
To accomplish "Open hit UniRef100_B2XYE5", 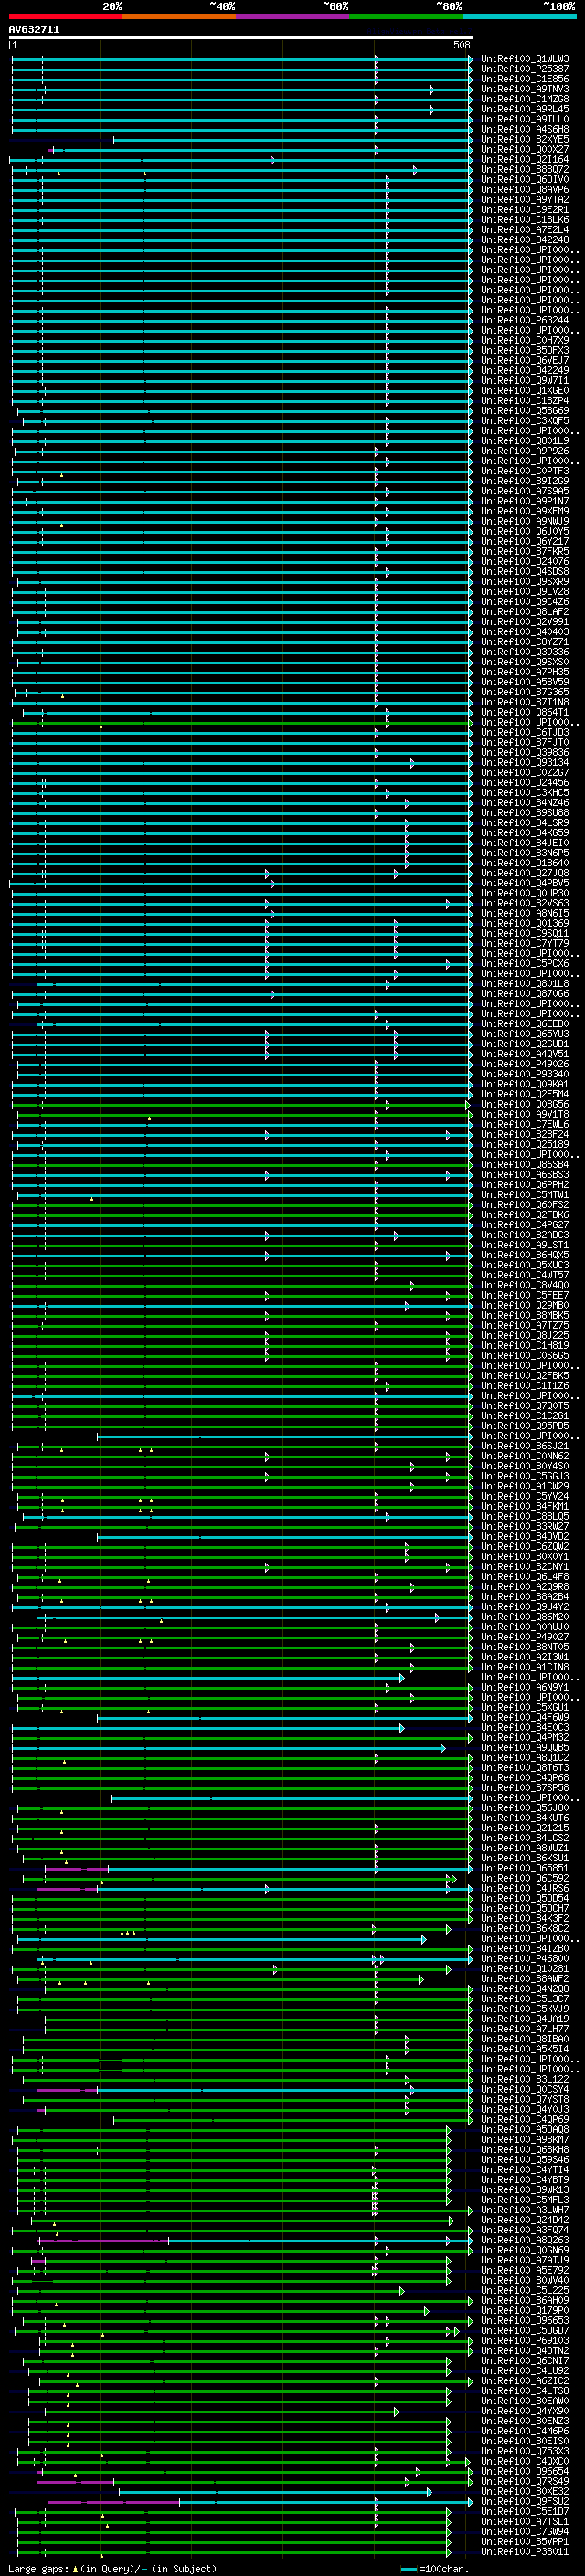I will [x=525, y=139].
